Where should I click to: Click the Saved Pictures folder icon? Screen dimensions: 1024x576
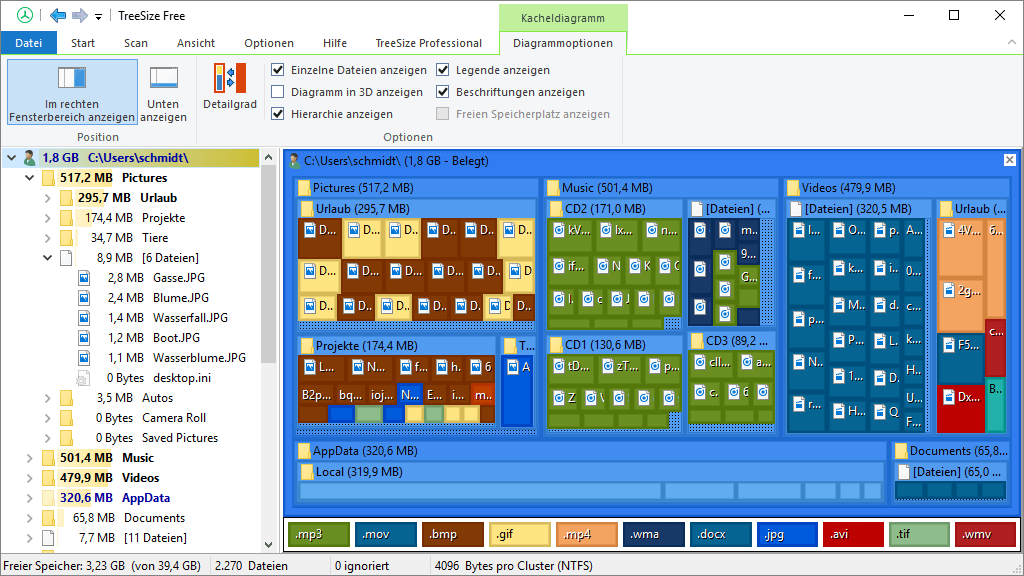point(66,438)
